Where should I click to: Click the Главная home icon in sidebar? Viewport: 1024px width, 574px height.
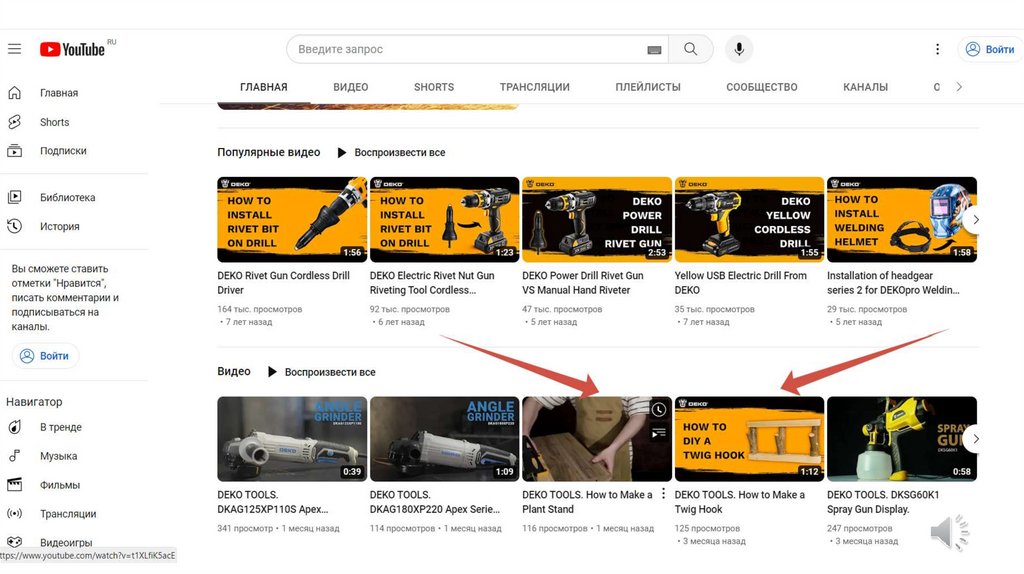14,93
